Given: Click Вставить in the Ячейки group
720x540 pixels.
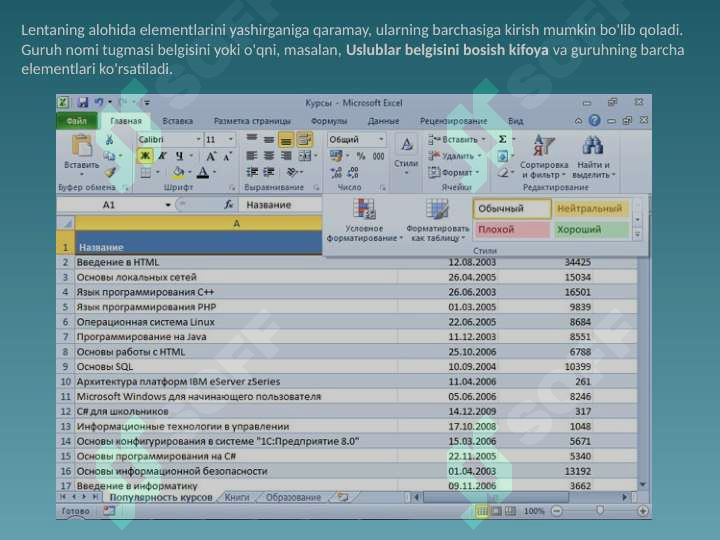Looking at the screenshot, I should pos(457,139).
